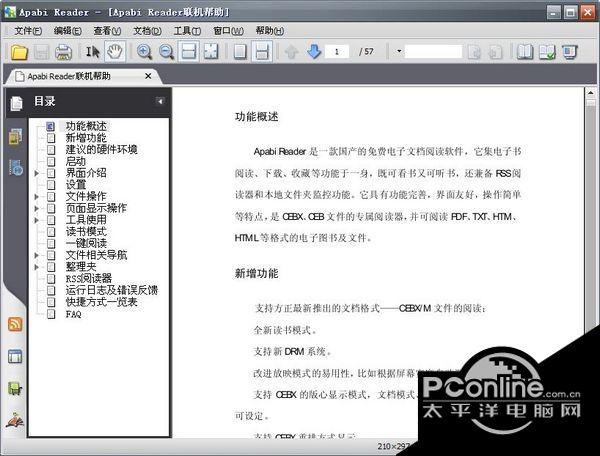Screen dimensions: 600x456
Task: Open the reading-person sidebar icon
Action: [15, 420]
